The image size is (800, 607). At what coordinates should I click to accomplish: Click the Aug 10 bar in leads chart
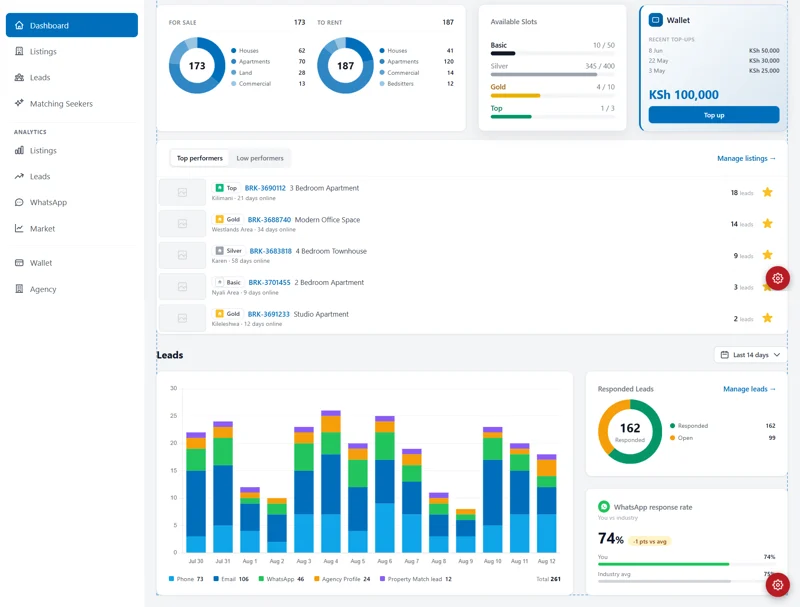click(493, 490)
